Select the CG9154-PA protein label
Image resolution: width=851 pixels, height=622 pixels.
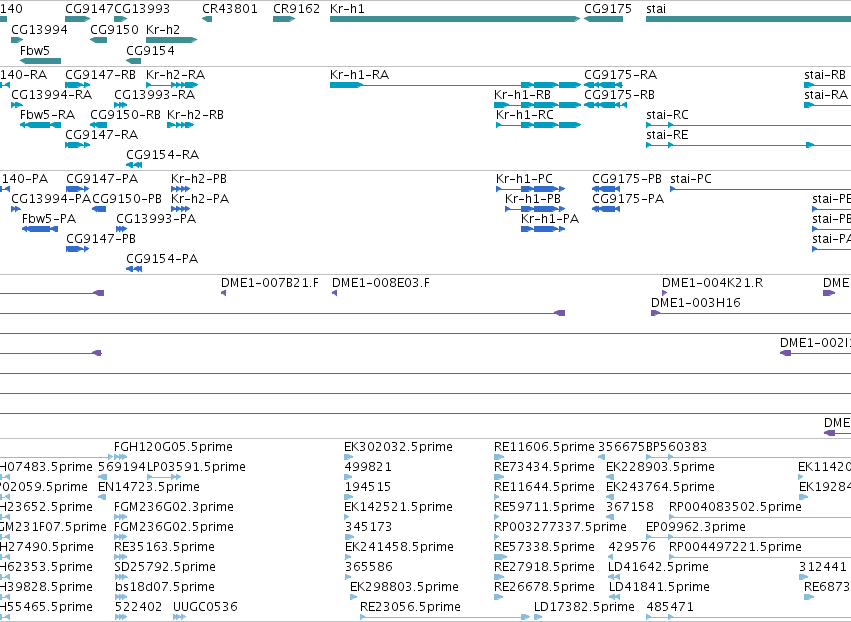(162, 259)
